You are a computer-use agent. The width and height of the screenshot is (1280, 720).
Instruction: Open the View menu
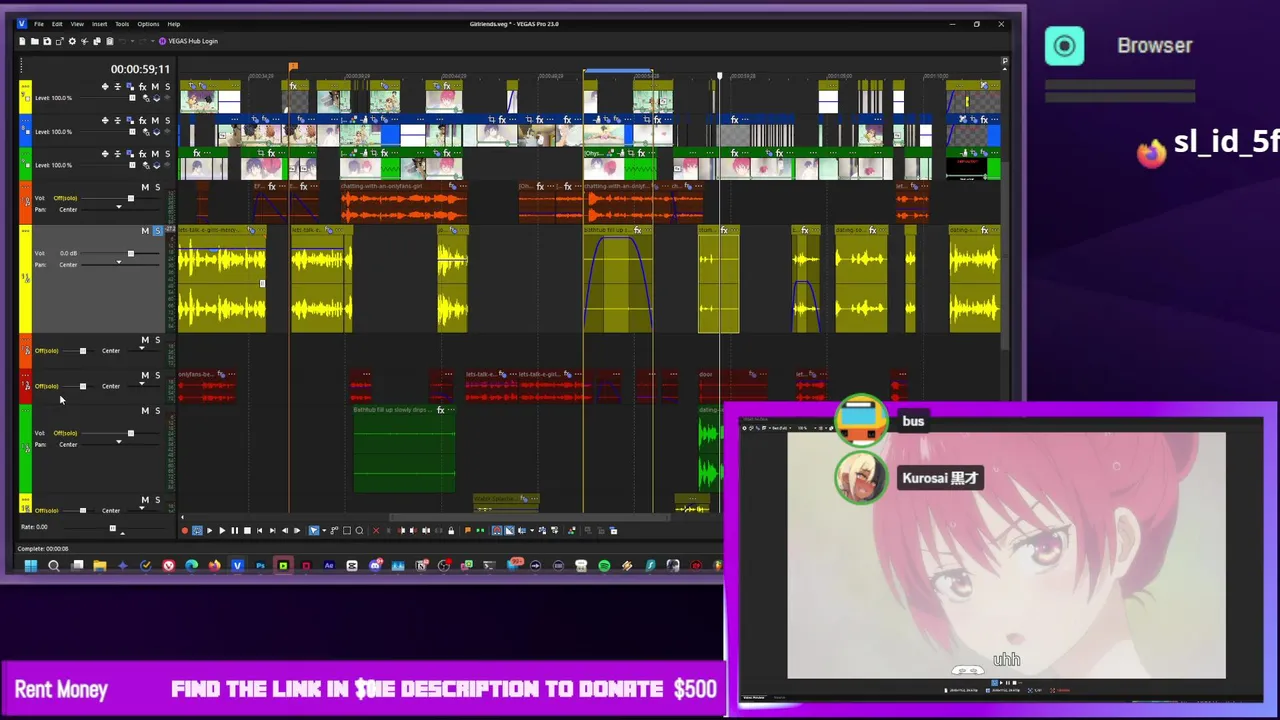coord(77,24)
